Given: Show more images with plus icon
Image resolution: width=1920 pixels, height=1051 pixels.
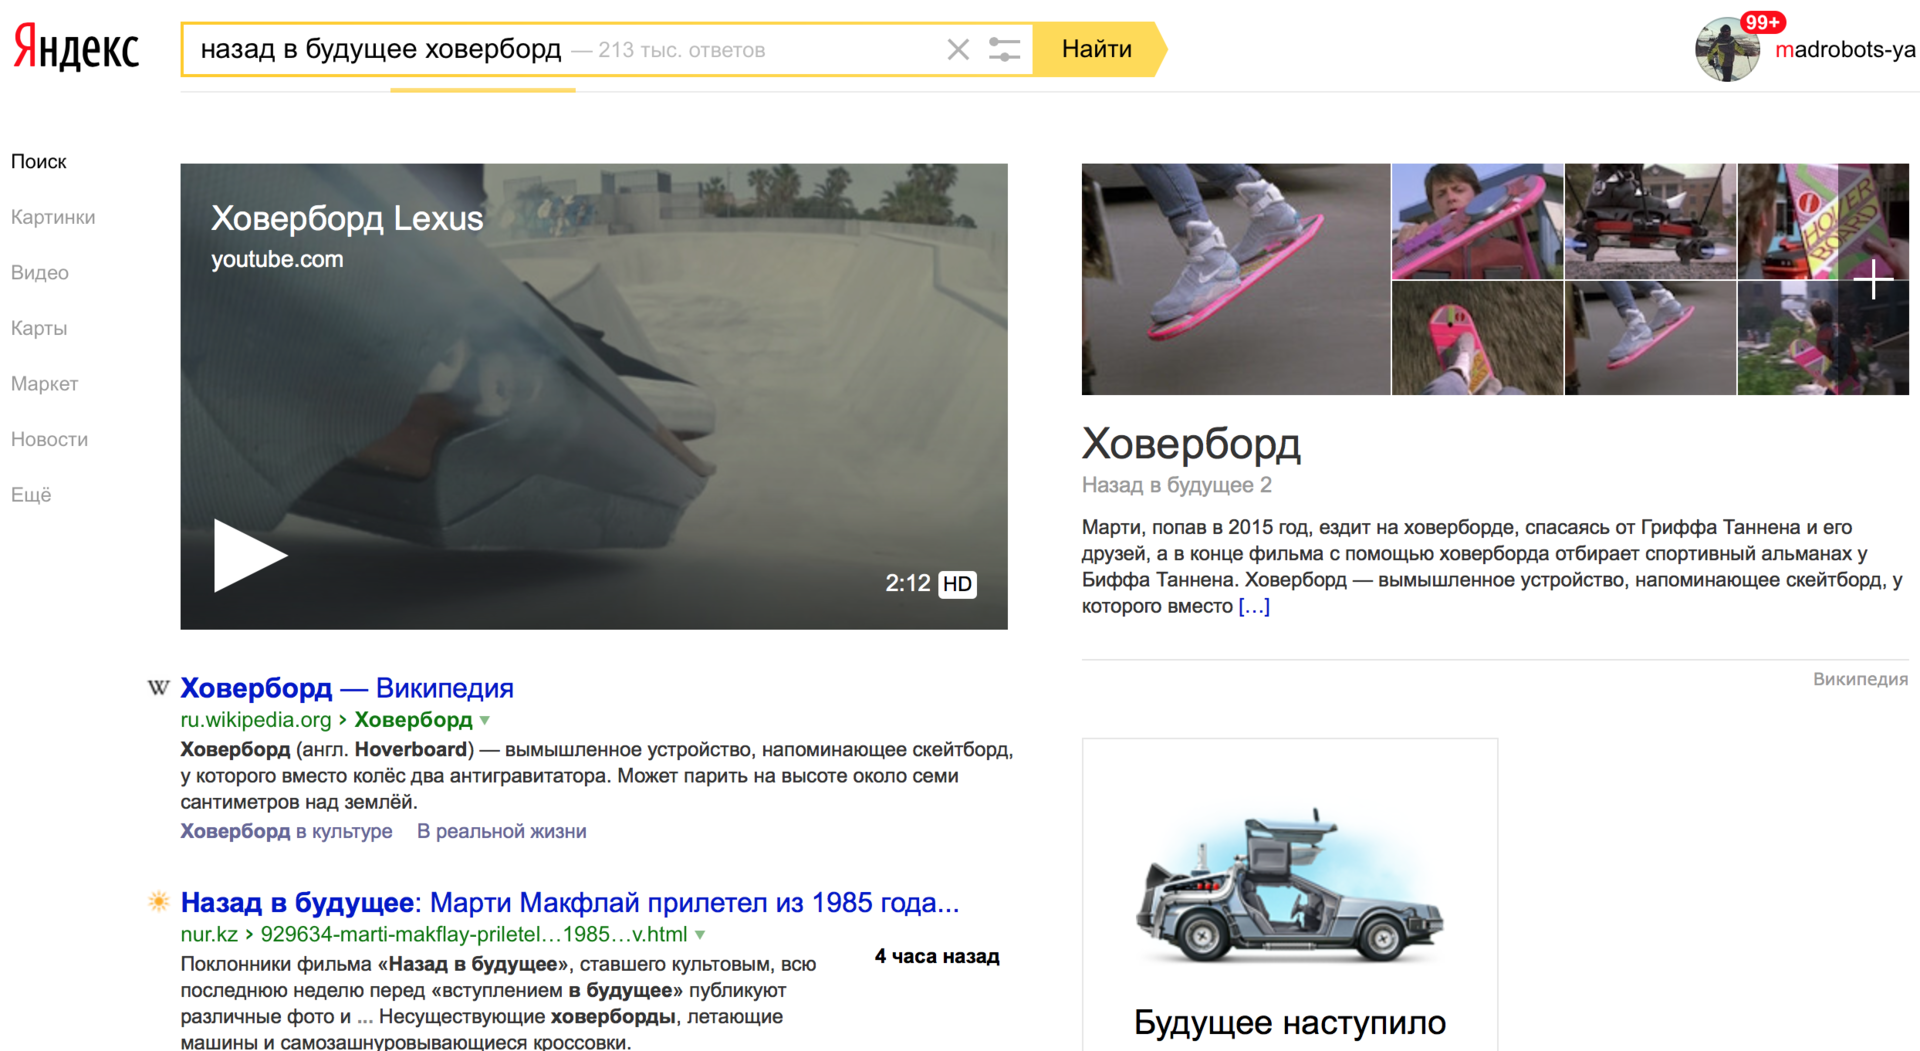Looking at the screenshot, I should (x=1873, y=279).
